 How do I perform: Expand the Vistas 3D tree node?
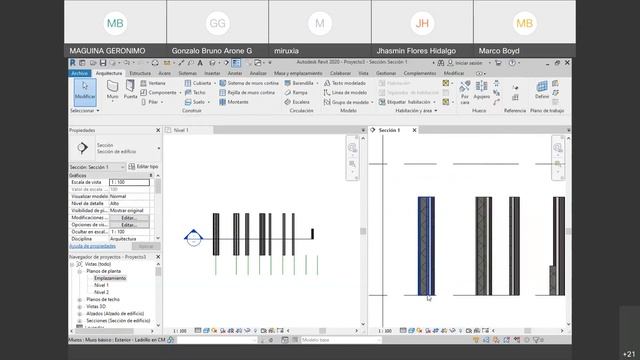pos(80,307)
